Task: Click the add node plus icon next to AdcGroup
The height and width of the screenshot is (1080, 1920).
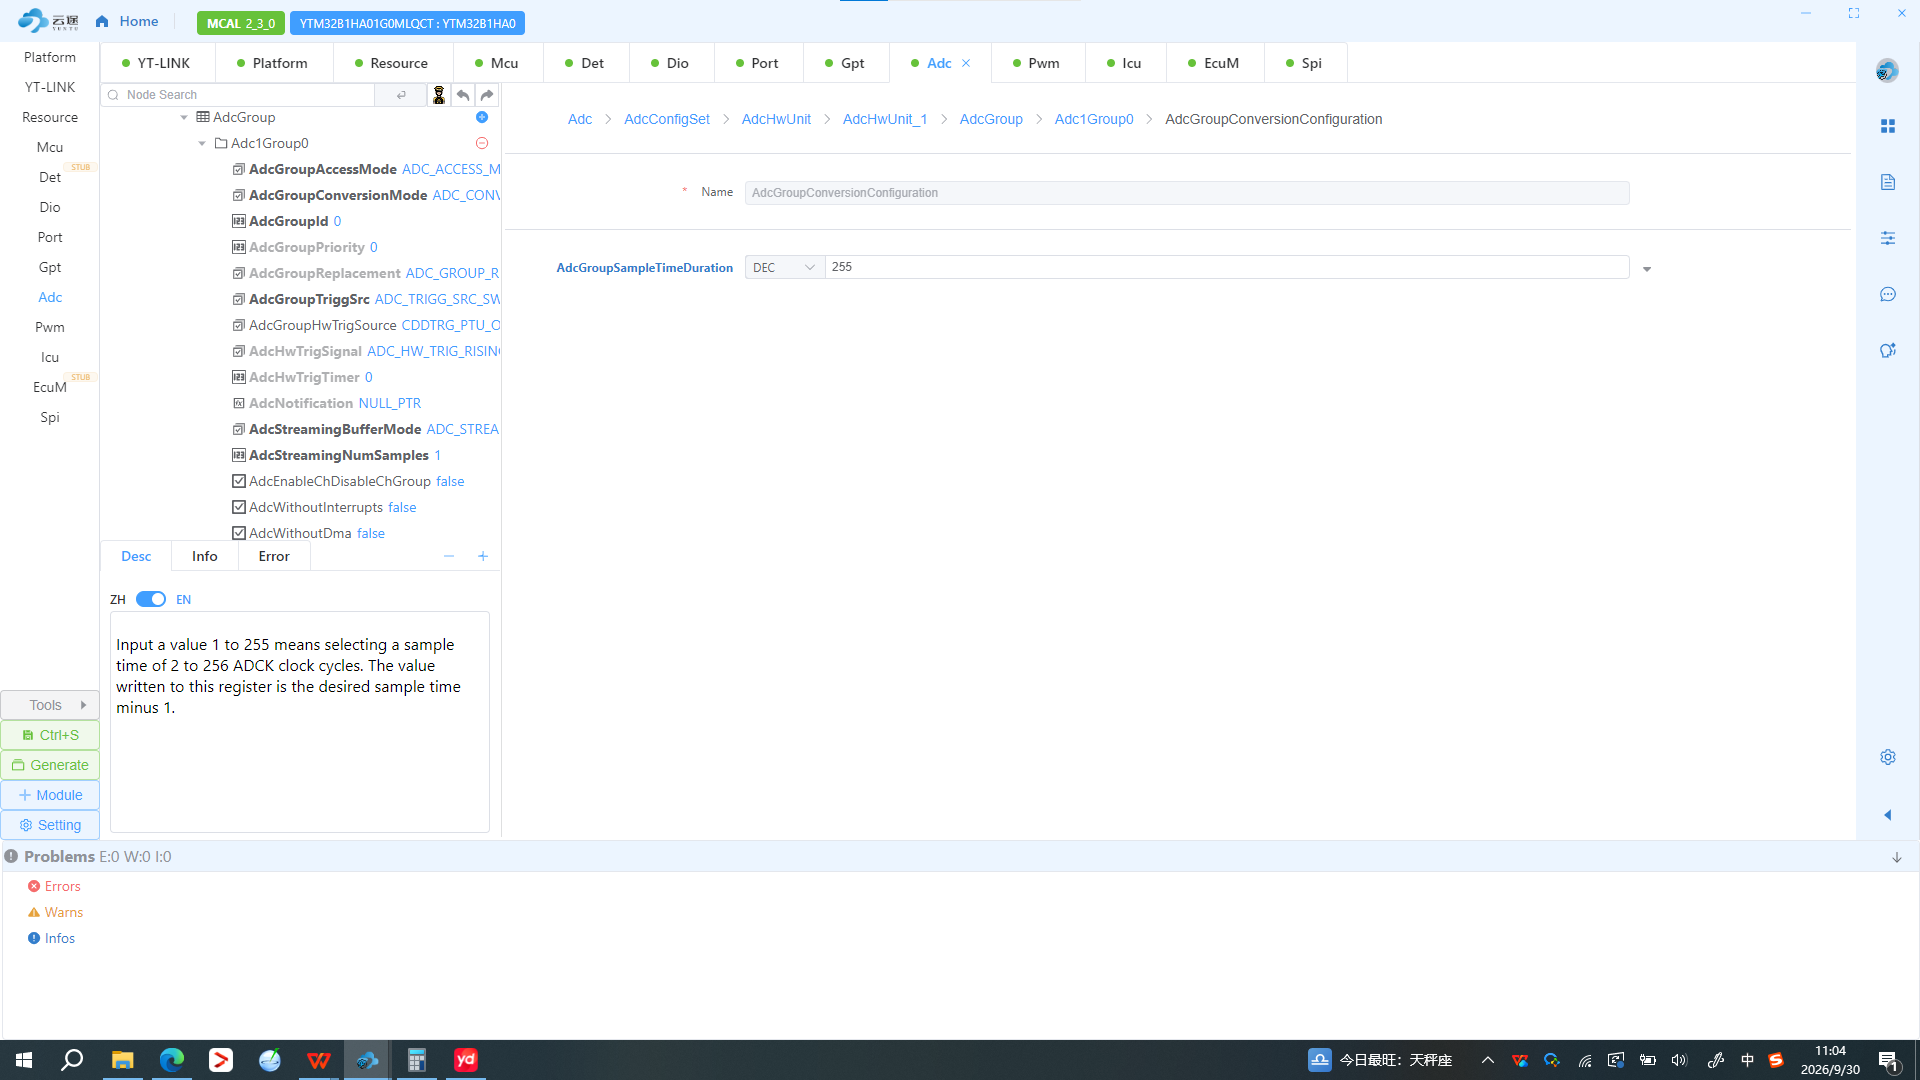Action: tap(482, 117)
